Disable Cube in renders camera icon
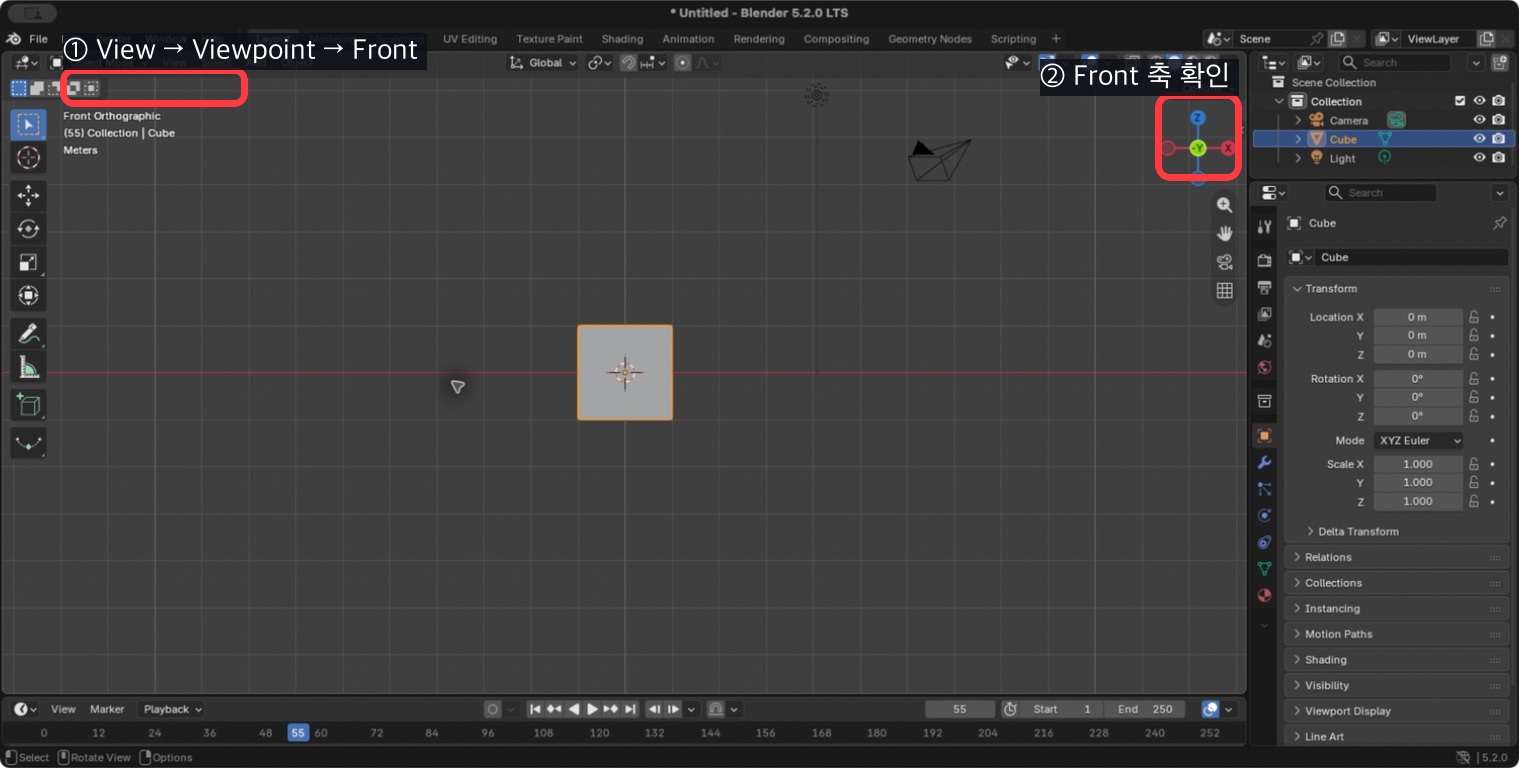The width and height of the screenshot is (1519, 768). (x=1498, y=139)
